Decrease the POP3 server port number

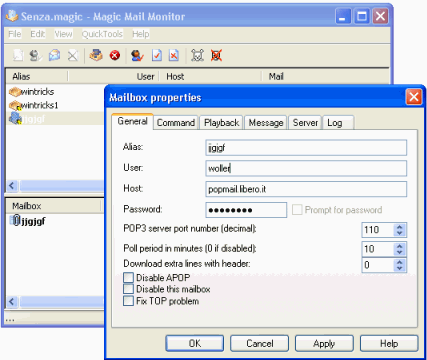pyautogui.click(x=400, y=233)
